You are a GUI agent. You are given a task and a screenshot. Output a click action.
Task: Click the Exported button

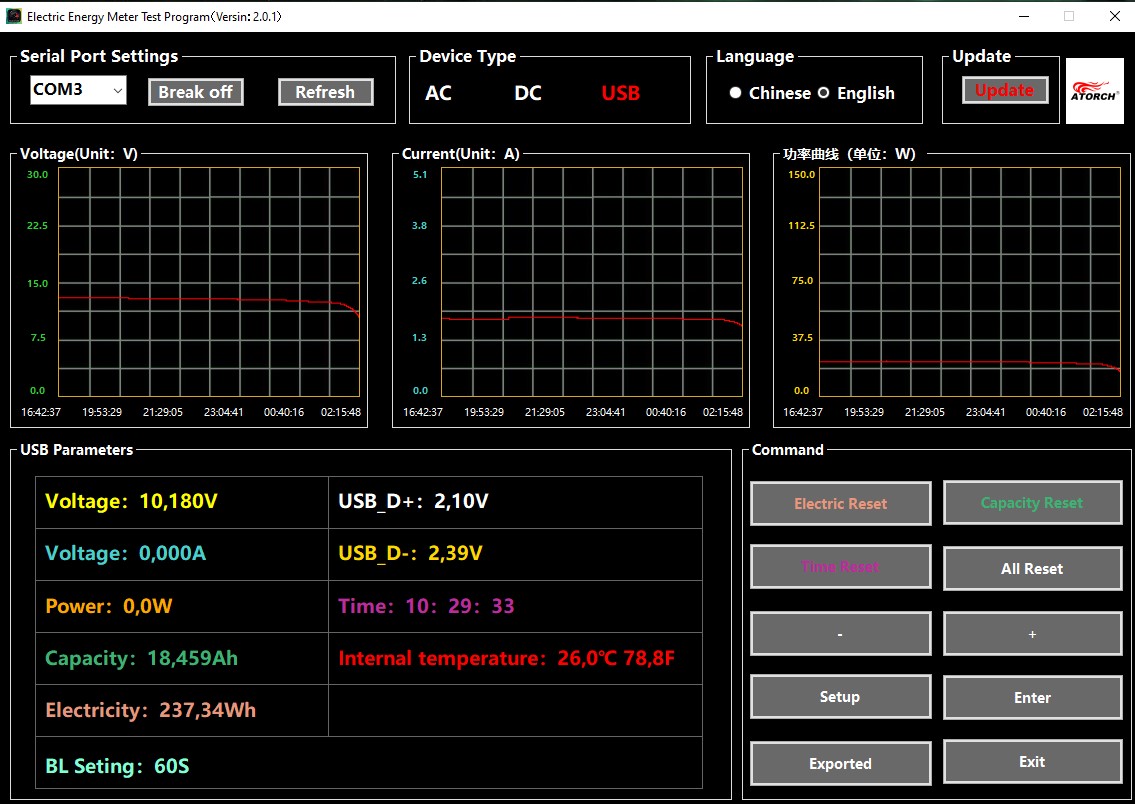[x=840, y=763]
